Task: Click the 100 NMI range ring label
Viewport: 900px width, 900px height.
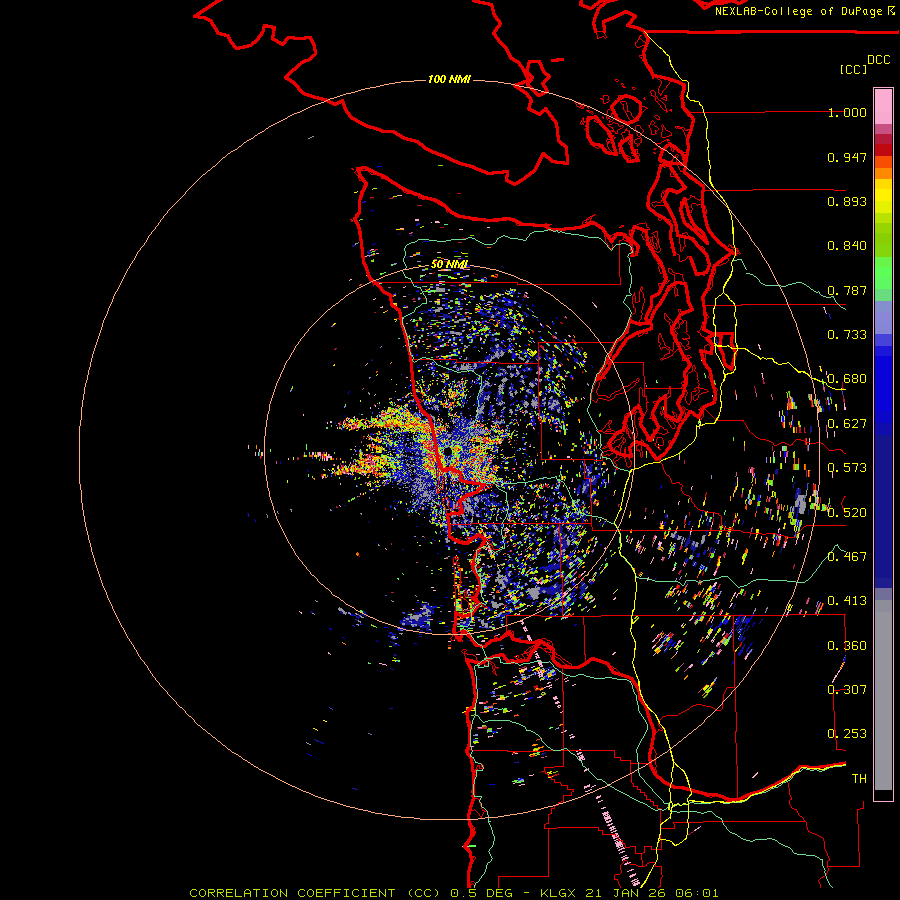Action: click(449, 79)
